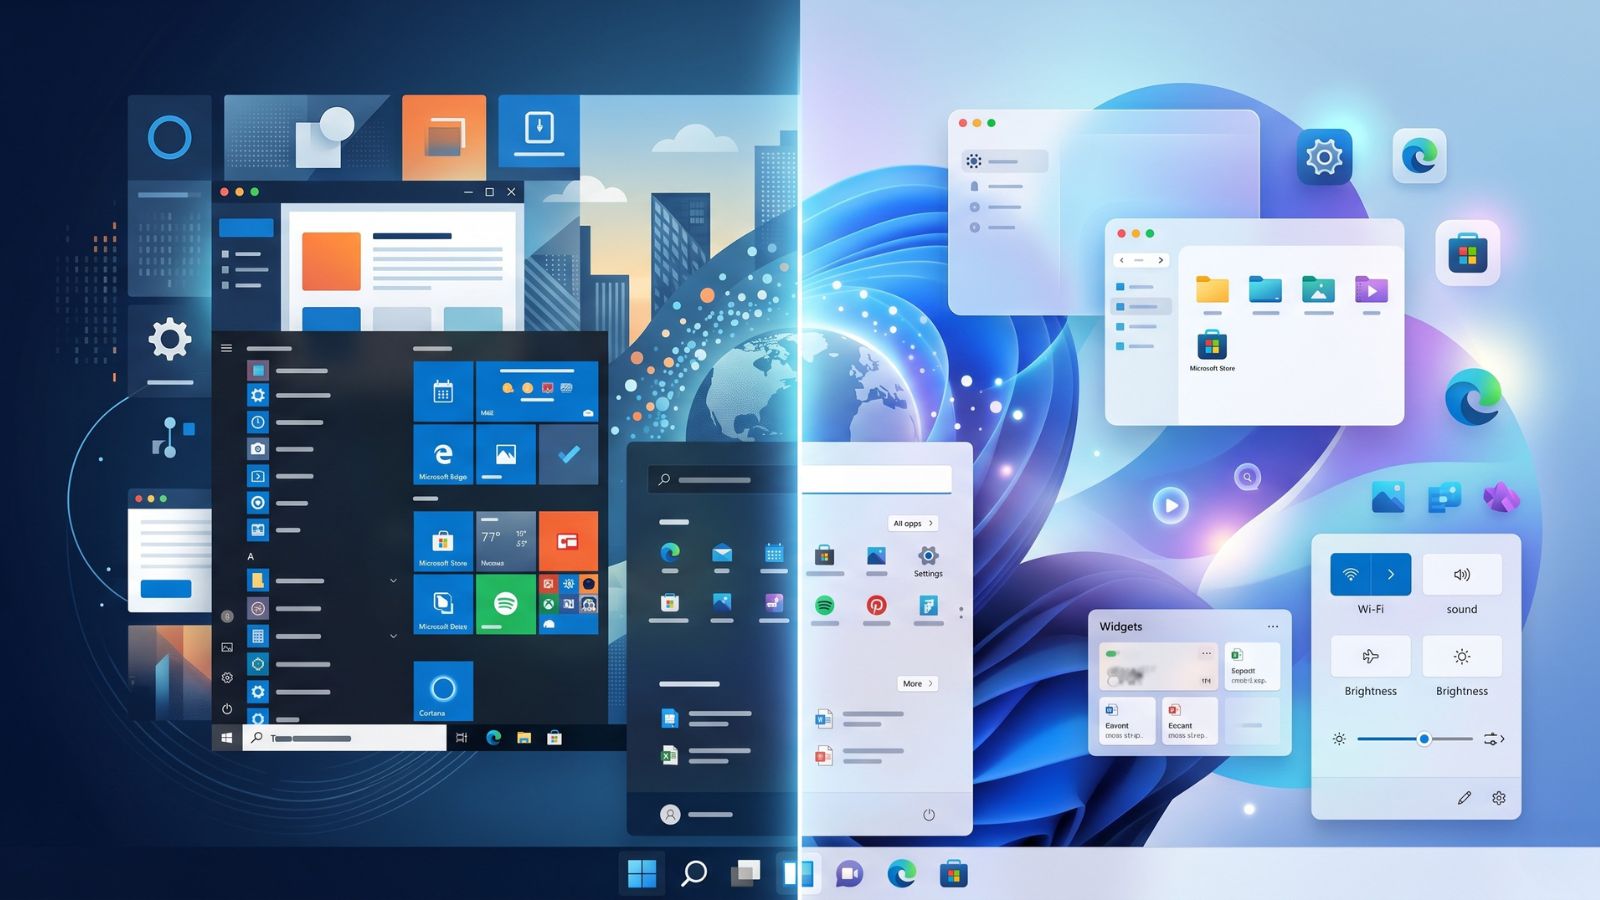Toggle the Wi-Fi quick setting
The image size is (1600, 900).
point(1350,574)
